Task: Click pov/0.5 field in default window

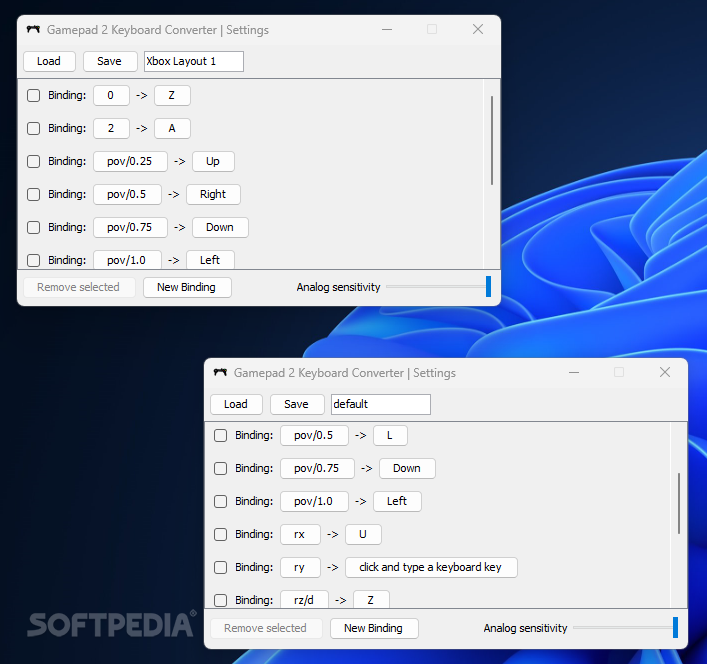Action: click(x=314, y=435)
